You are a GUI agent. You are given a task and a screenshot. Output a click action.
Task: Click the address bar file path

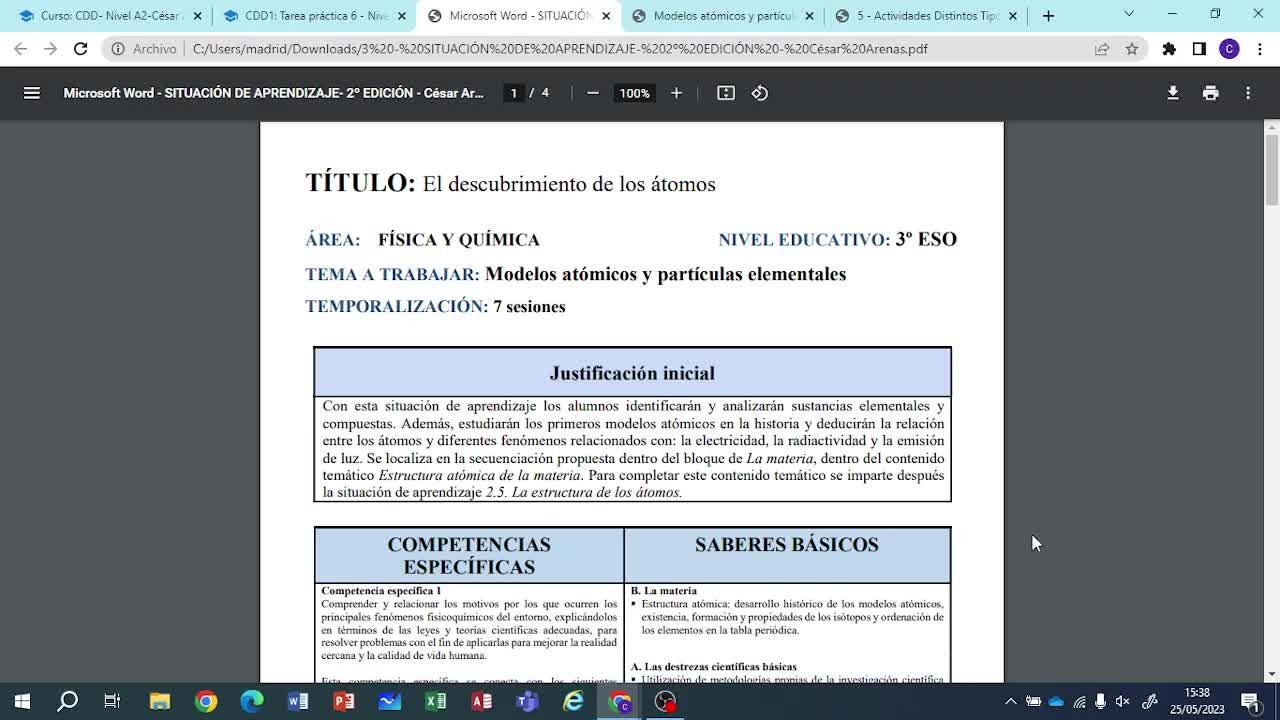point(560,49)
